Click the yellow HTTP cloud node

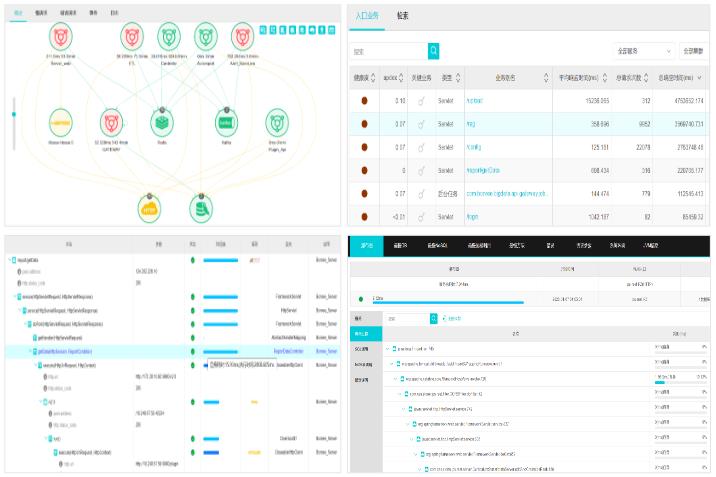pyautogui.click(x=150, y=208)
